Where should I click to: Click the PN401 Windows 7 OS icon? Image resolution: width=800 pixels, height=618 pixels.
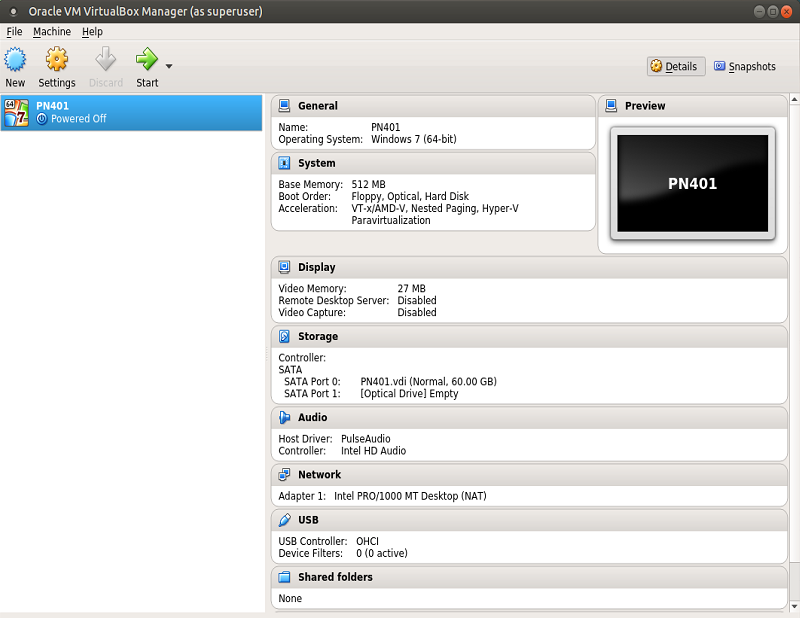pos(16,113)
